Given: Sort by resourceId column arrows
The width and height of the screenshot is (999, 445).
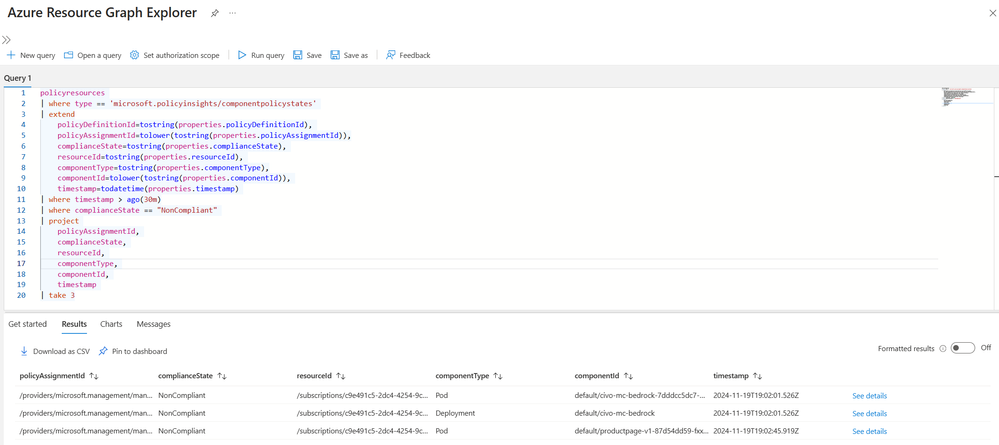Looking at the screenshot, I should click(340, 376).
